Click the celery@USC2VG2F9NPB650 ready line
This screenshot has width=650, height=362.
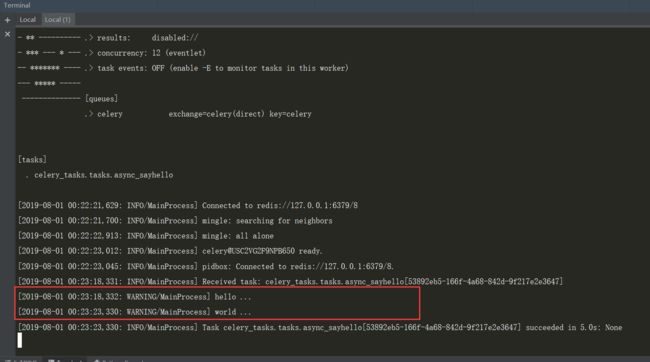click(x=170, y=251)
